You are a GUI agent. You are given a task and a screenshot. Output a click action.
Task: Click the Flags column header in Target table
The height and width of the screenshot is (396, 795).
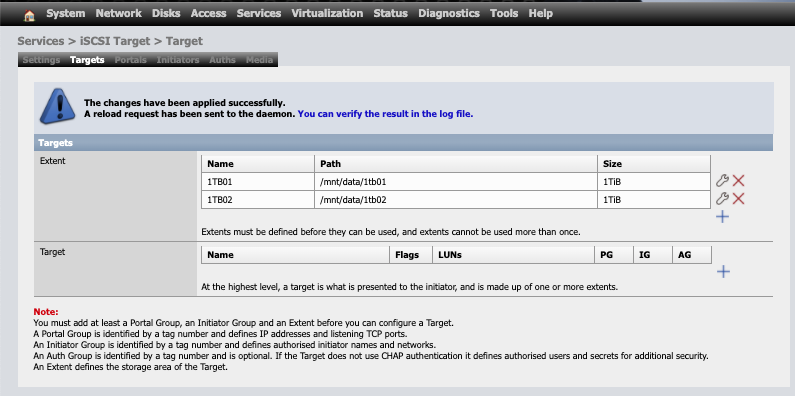[411, 255]
